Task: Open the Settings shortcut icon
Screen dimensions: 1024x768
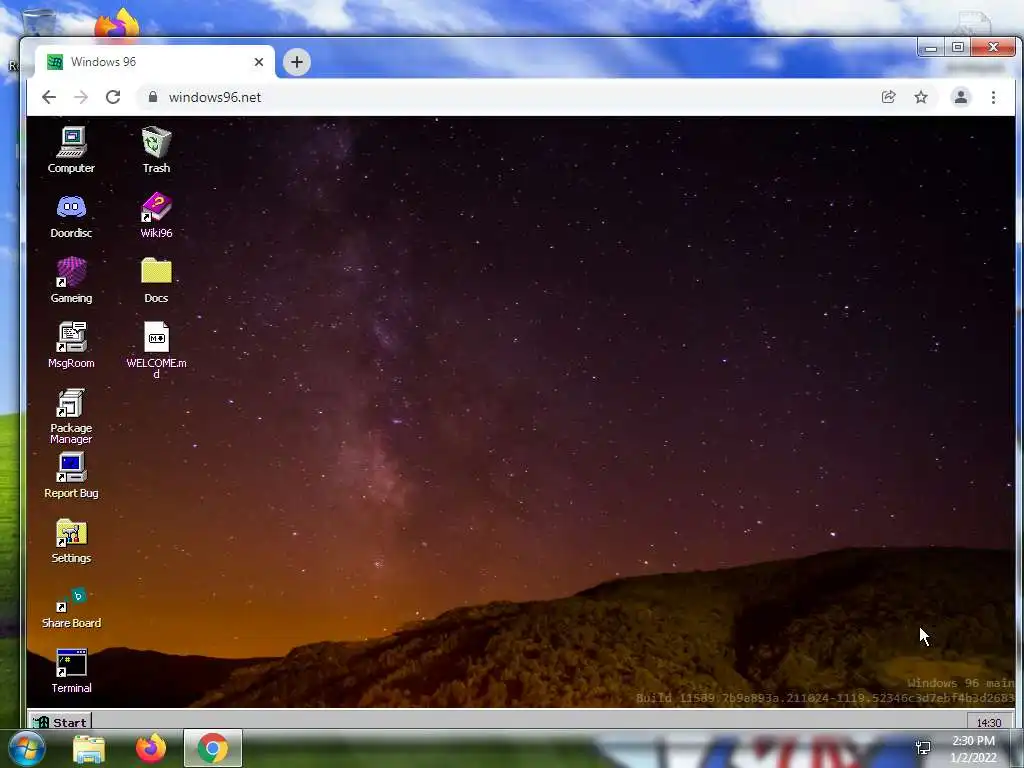Action: [71, 541]
